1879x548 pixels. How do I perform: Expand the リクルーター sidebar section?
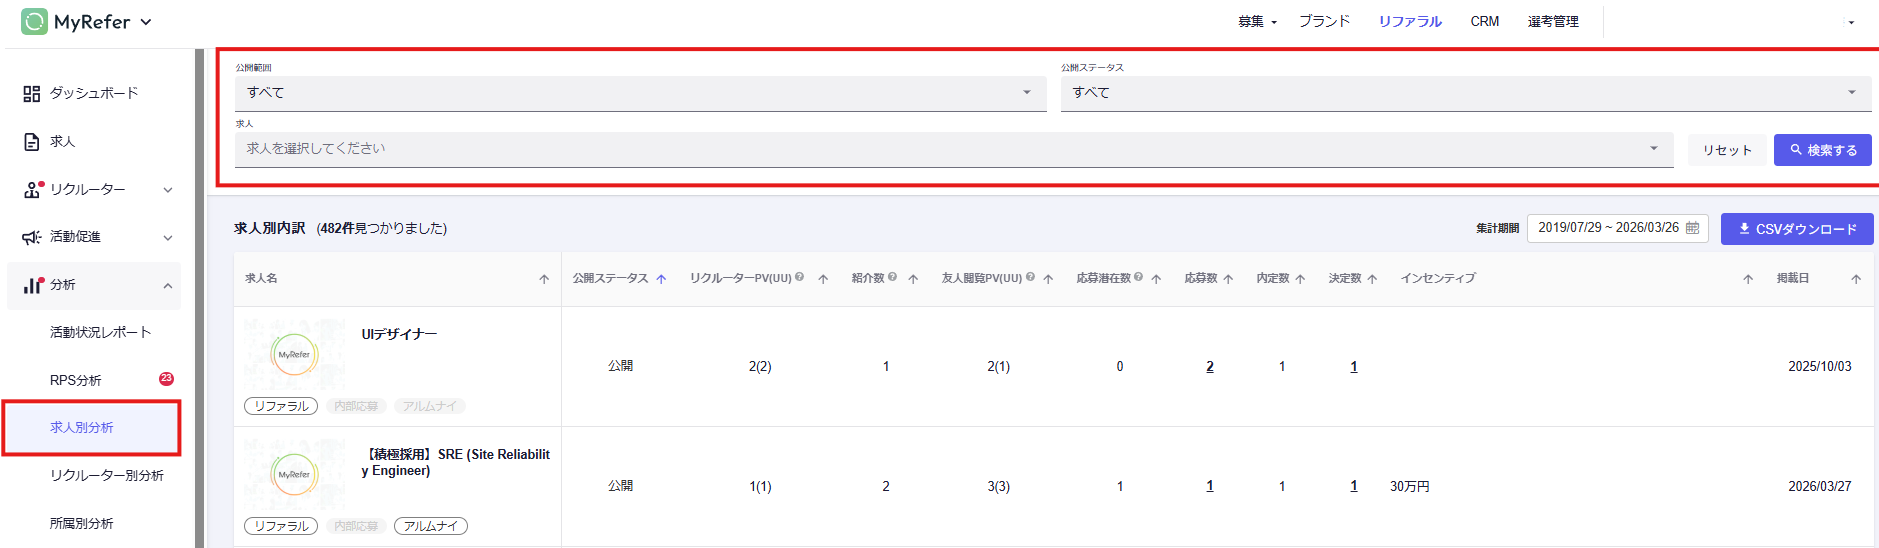click(168, 190)
